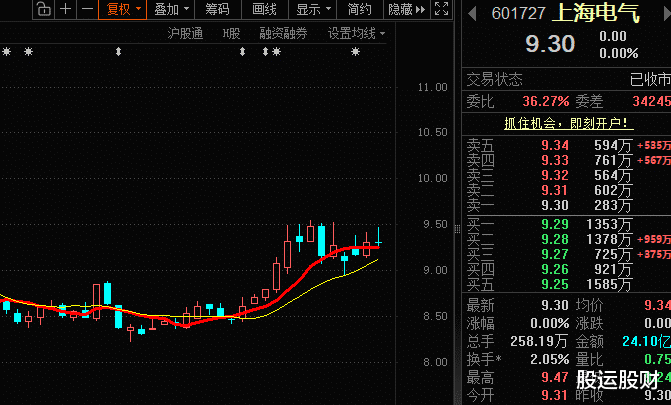Click the asterisk marker directly beside a double-arrow marker
671x405 pixels.
[x=277, y=52]
